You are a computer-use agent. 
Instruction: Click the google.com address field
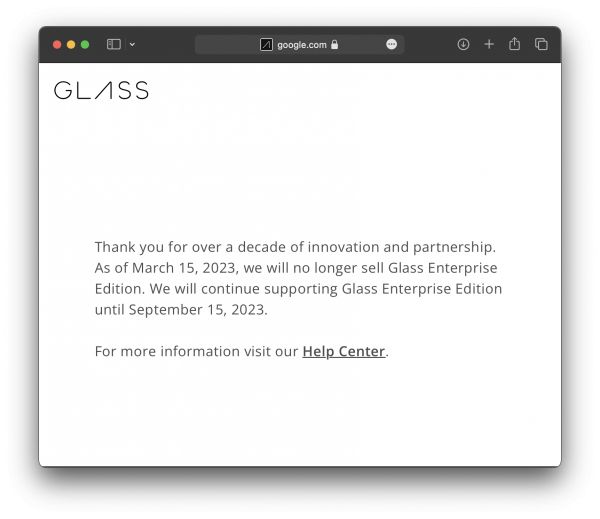pyautogui.click(x=301, y=44)
